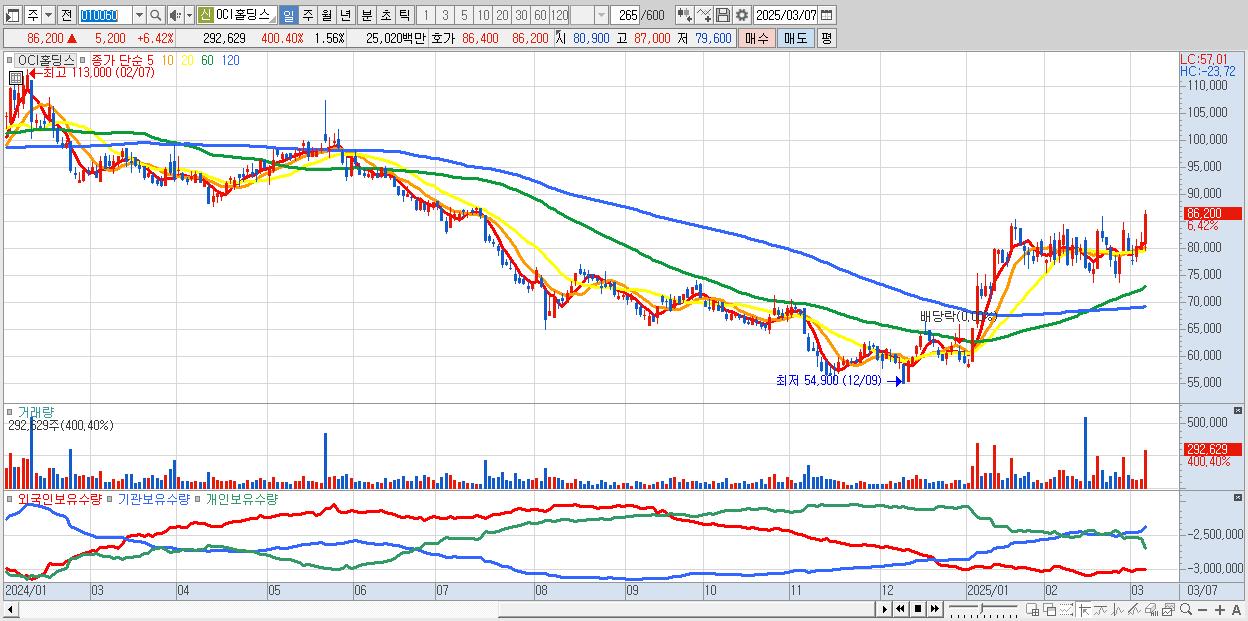1248x621 pixels.
Task: Choose the 1 interval button
Action: click(425, 16)
